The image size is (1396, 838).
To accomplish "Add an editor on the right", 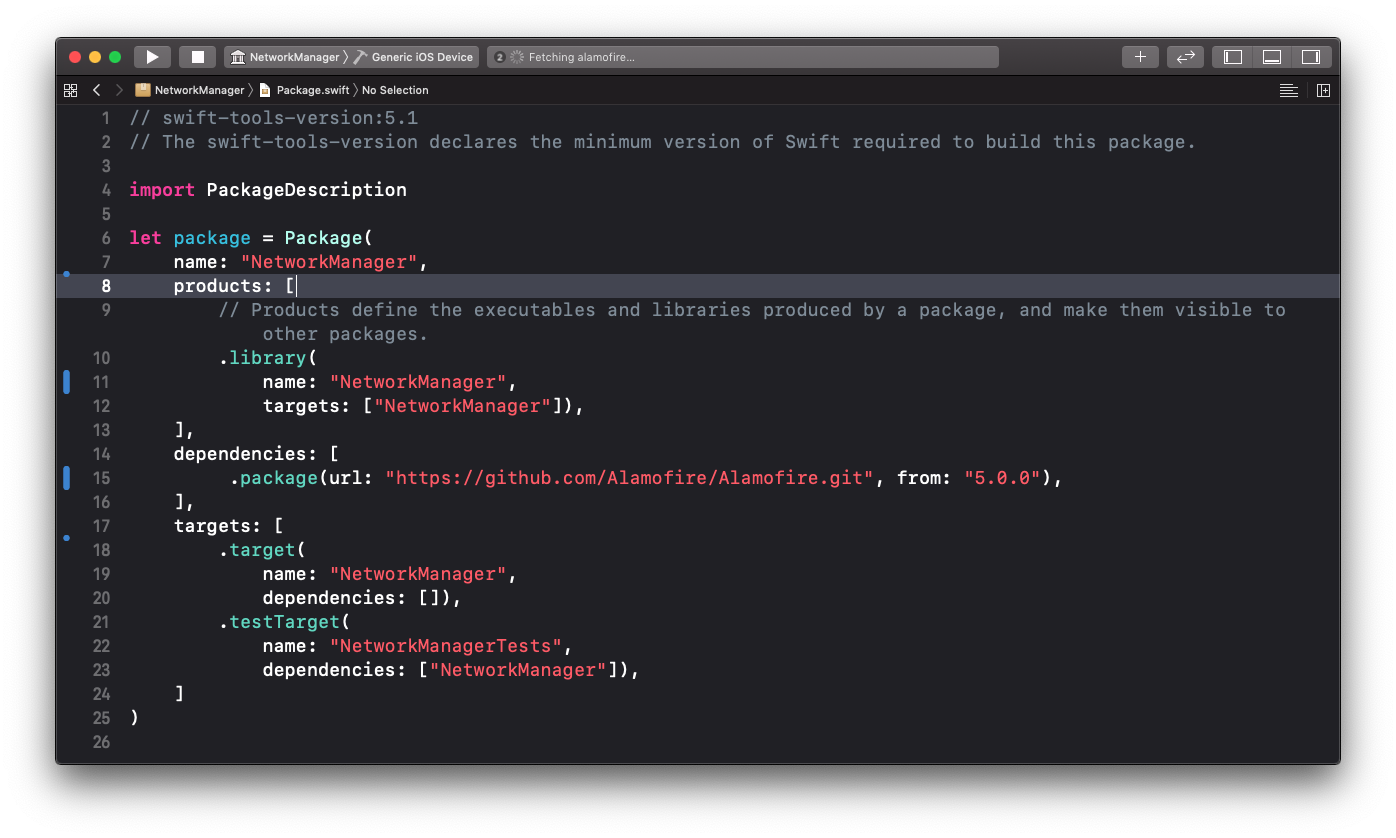I will (x=1323, y=90).
